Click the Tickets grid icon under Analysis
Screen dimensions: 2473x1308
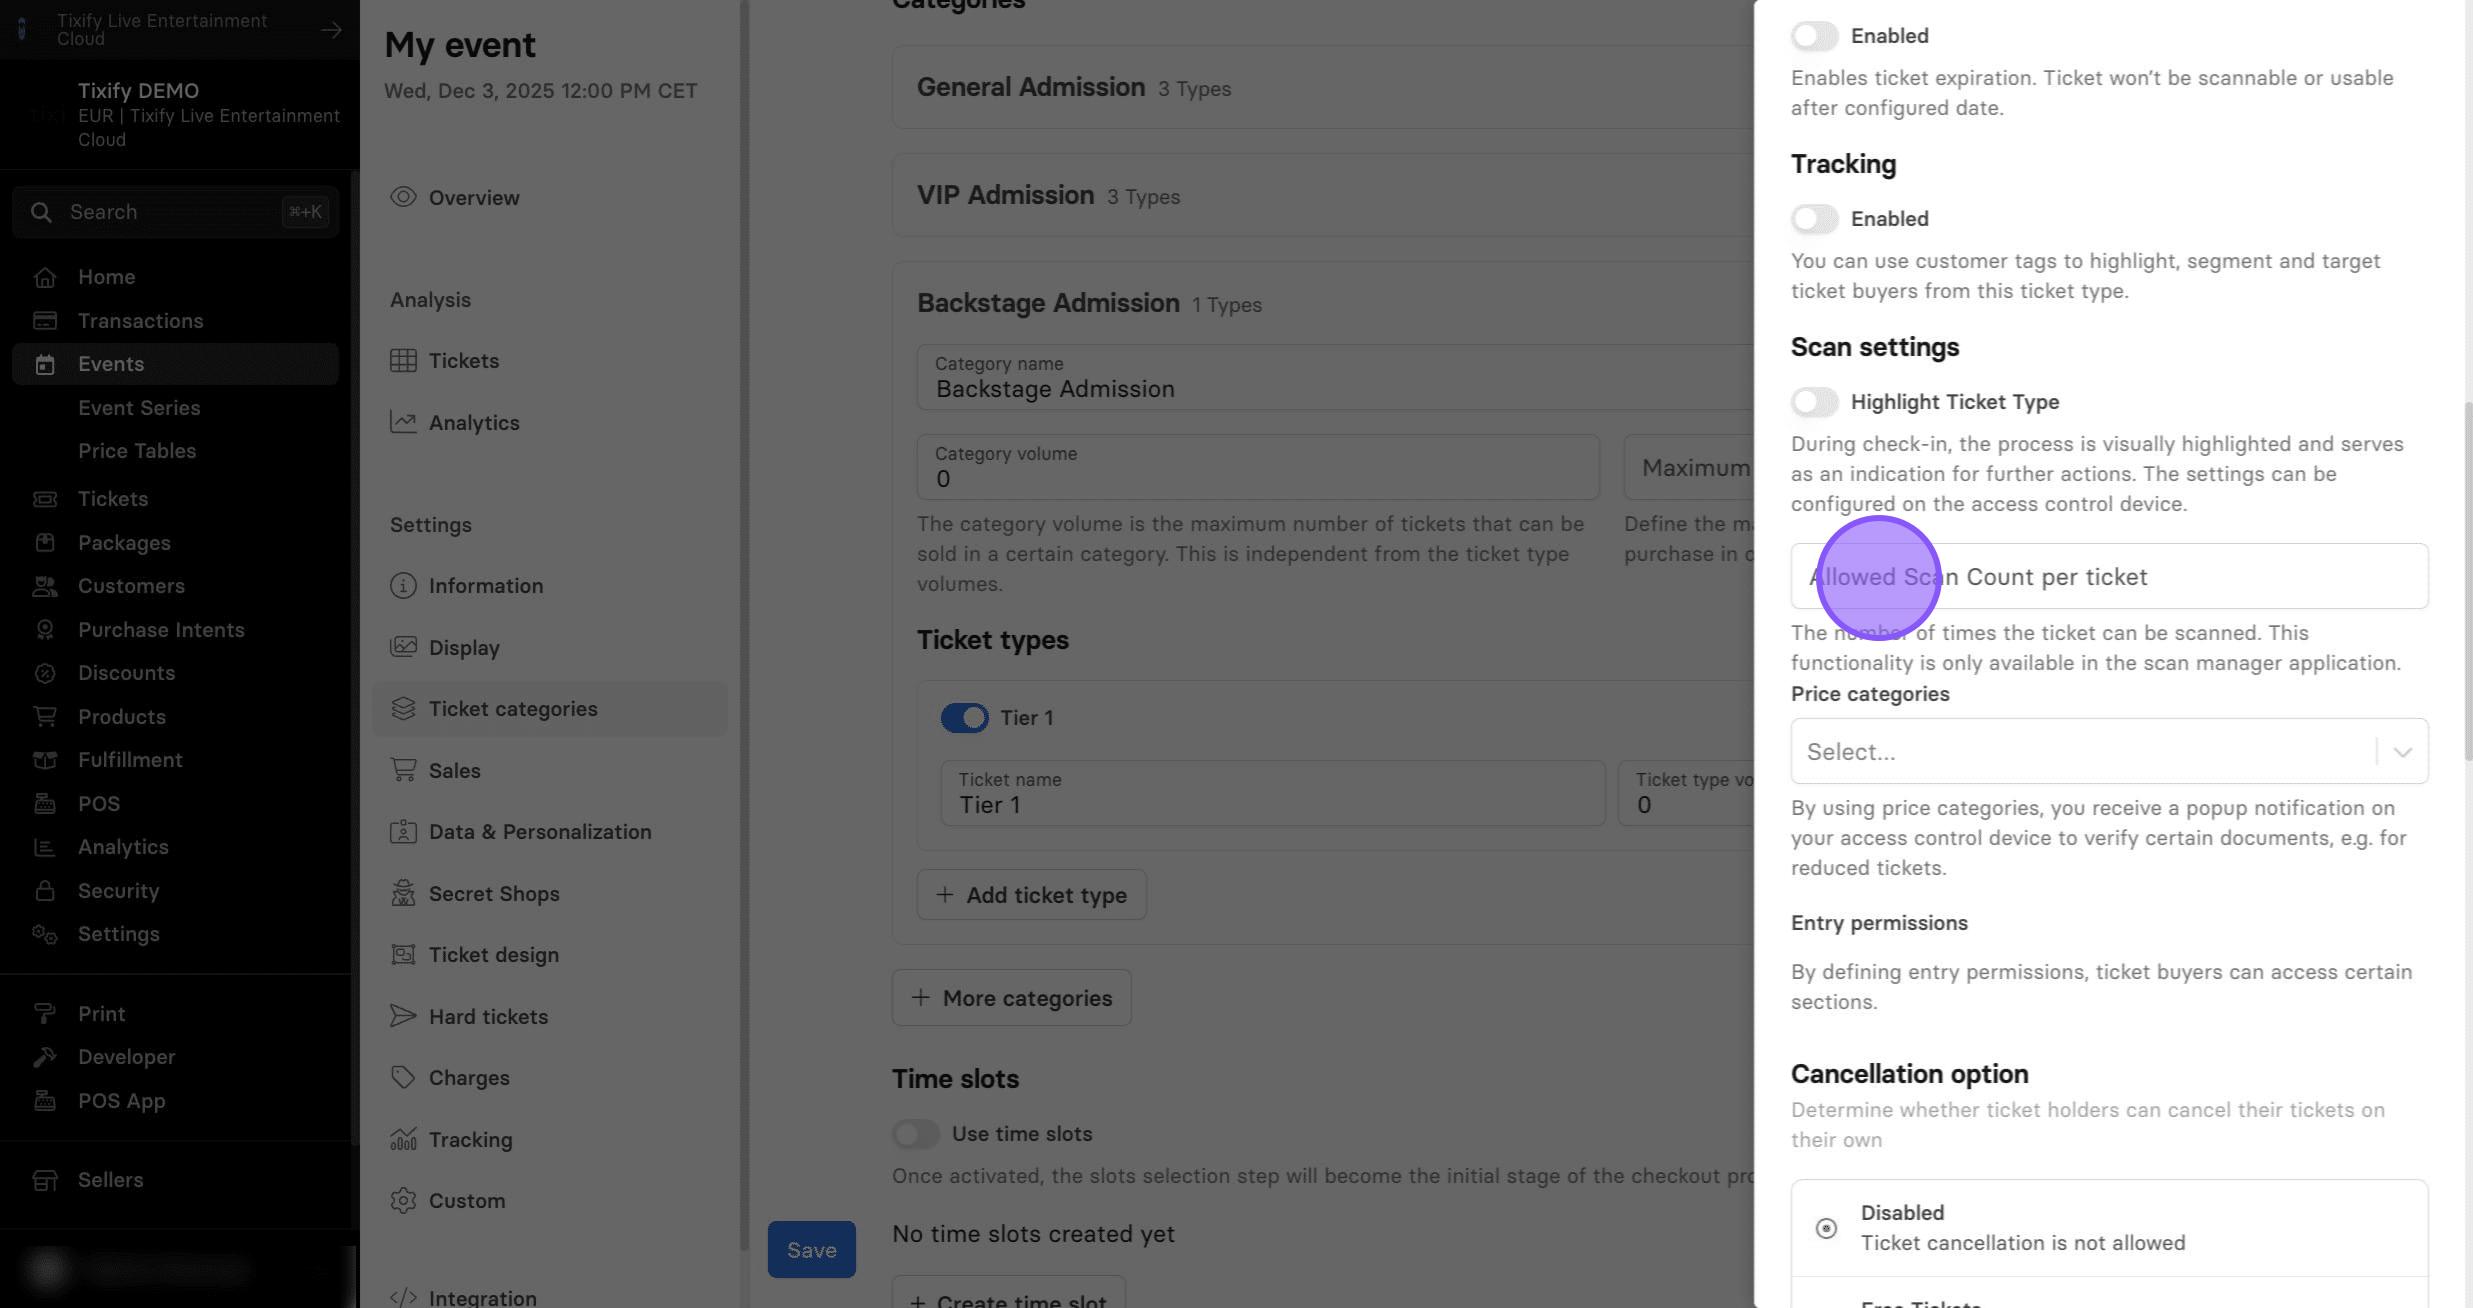click(x=403, y=361)
